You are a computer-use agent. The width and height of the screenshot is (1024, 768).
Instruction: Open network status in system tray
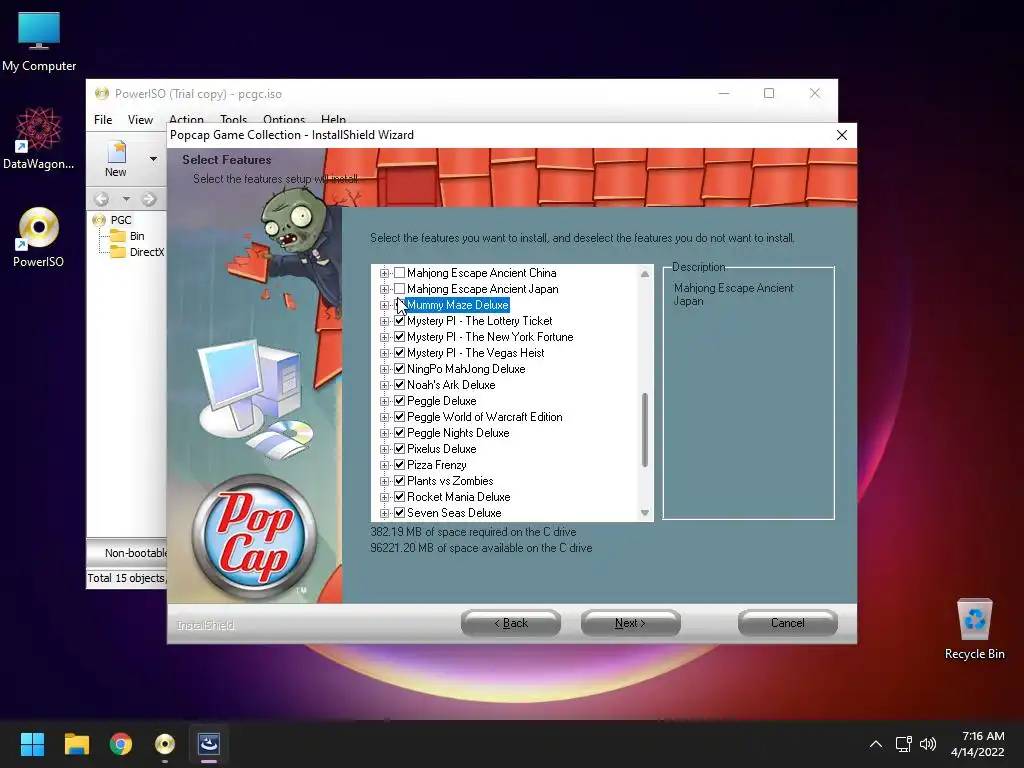point(903,744)
